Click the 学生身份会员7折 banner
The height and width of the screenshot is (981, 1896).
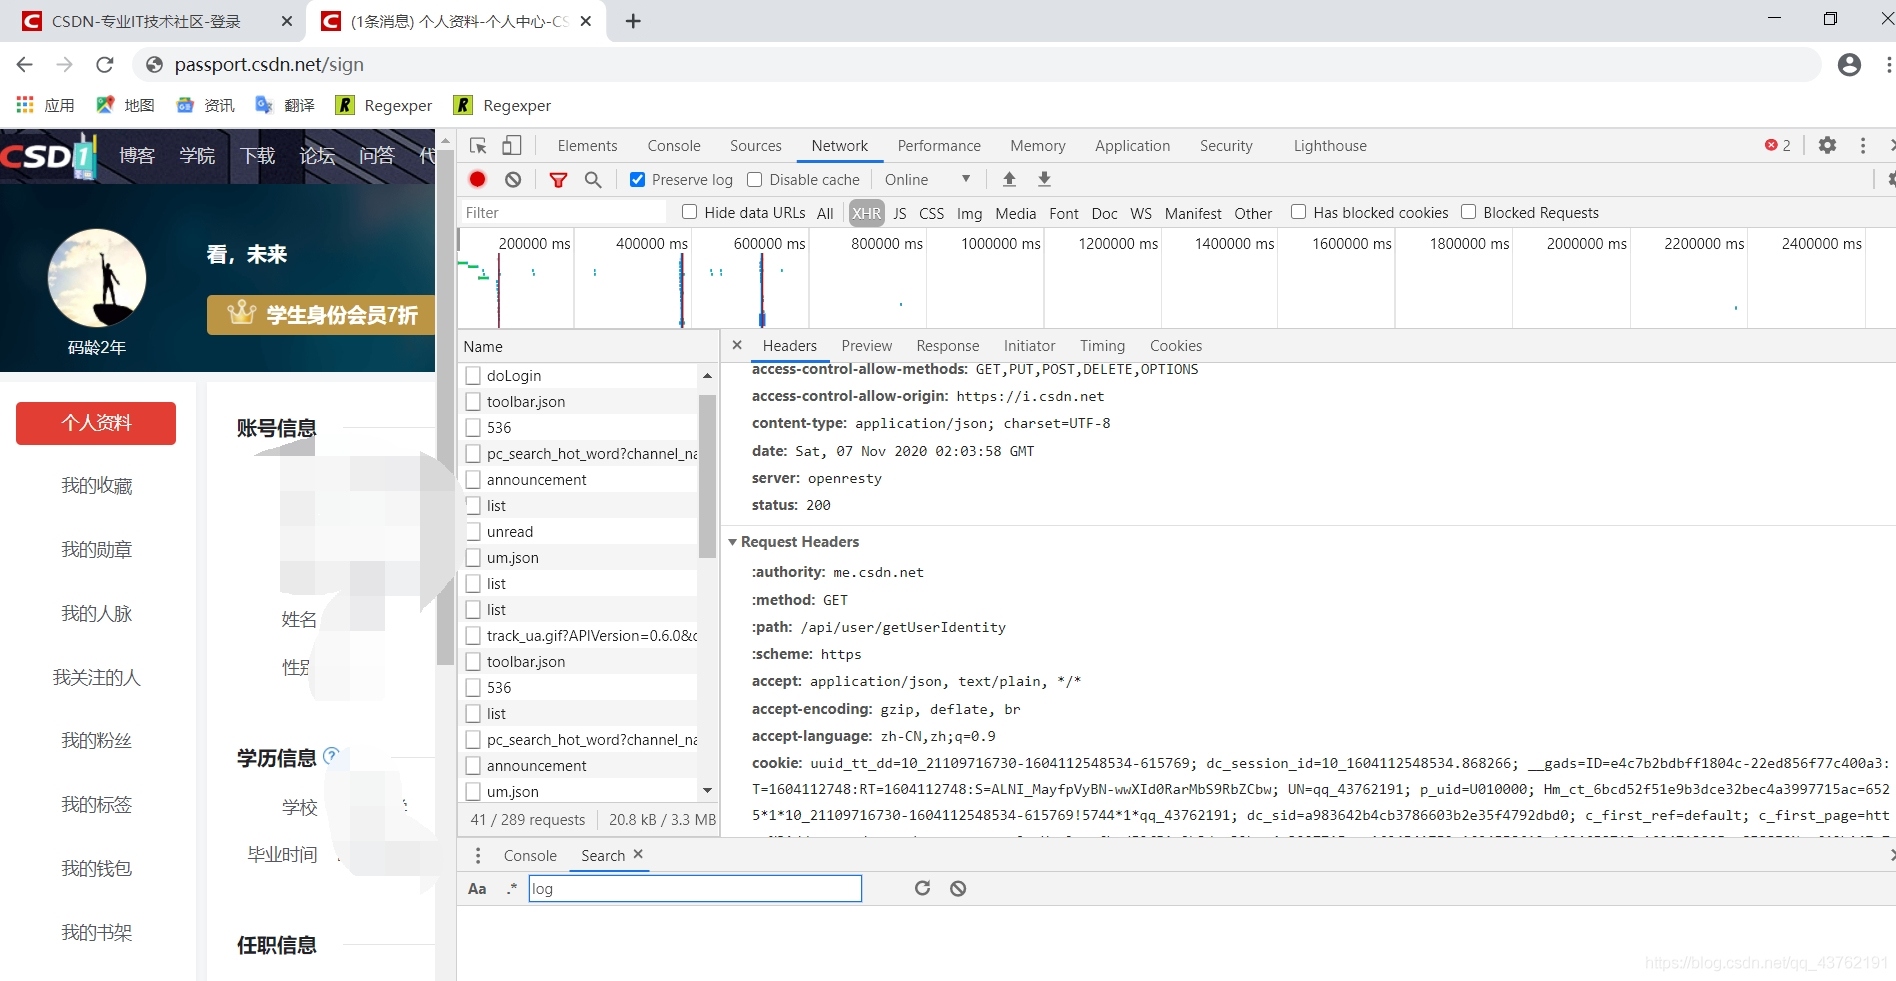pyautogui.click(x=322, y=315)
